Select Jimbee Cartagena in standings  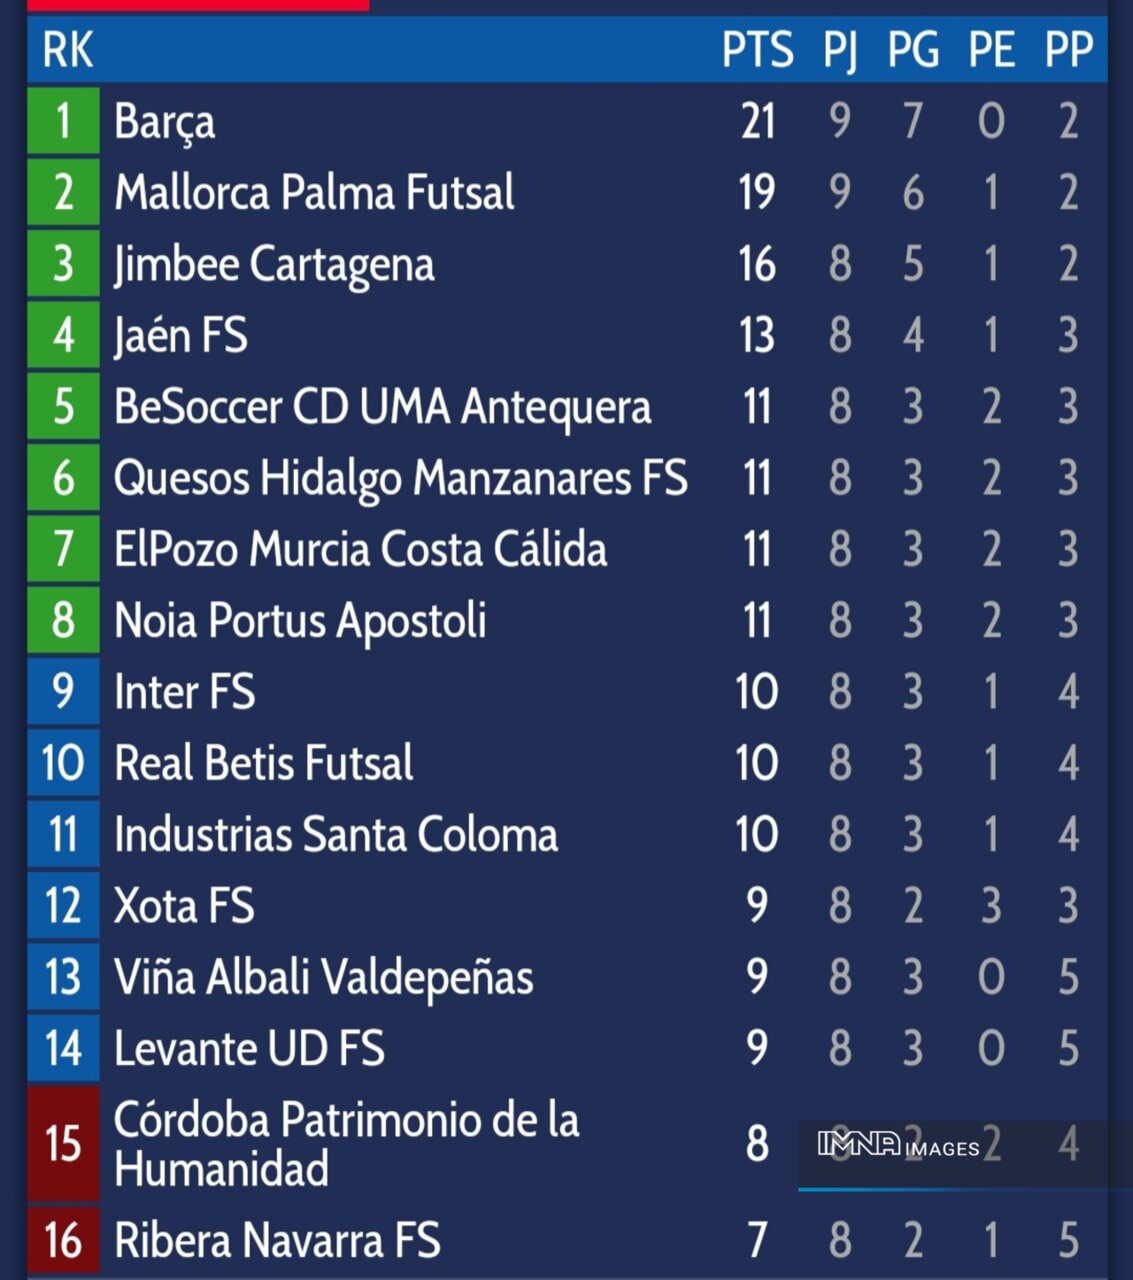click(274, 265)
